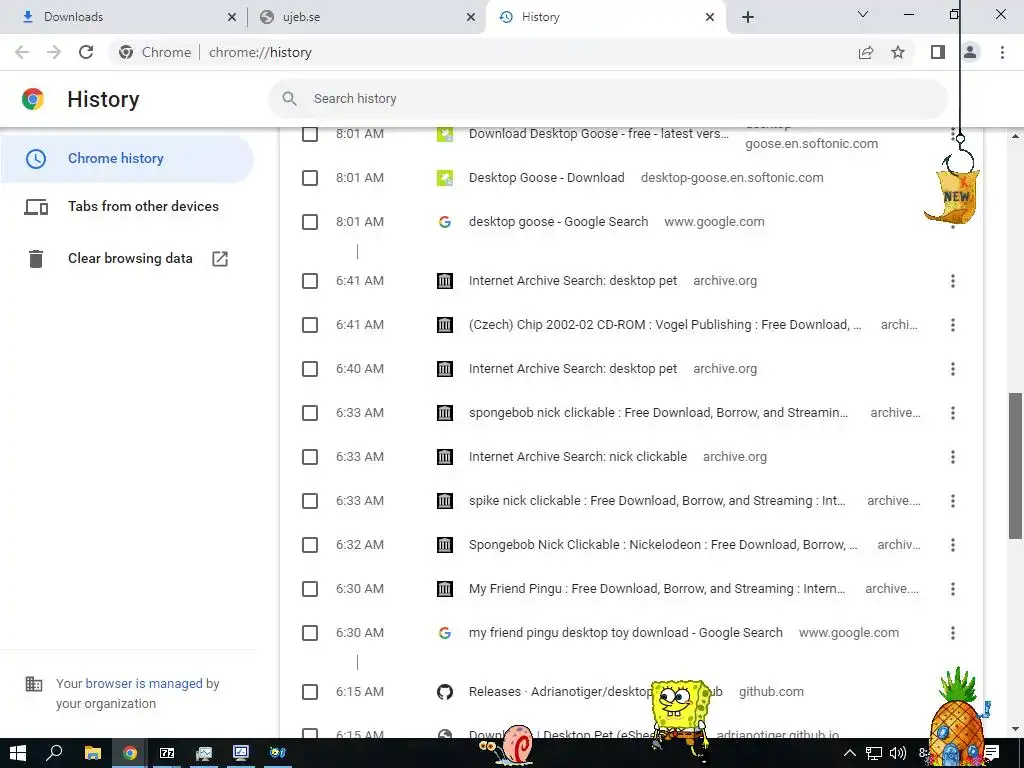
Task: Open more actions for Internet Archive Search: nick clickable
Action: tap(953, 457)
